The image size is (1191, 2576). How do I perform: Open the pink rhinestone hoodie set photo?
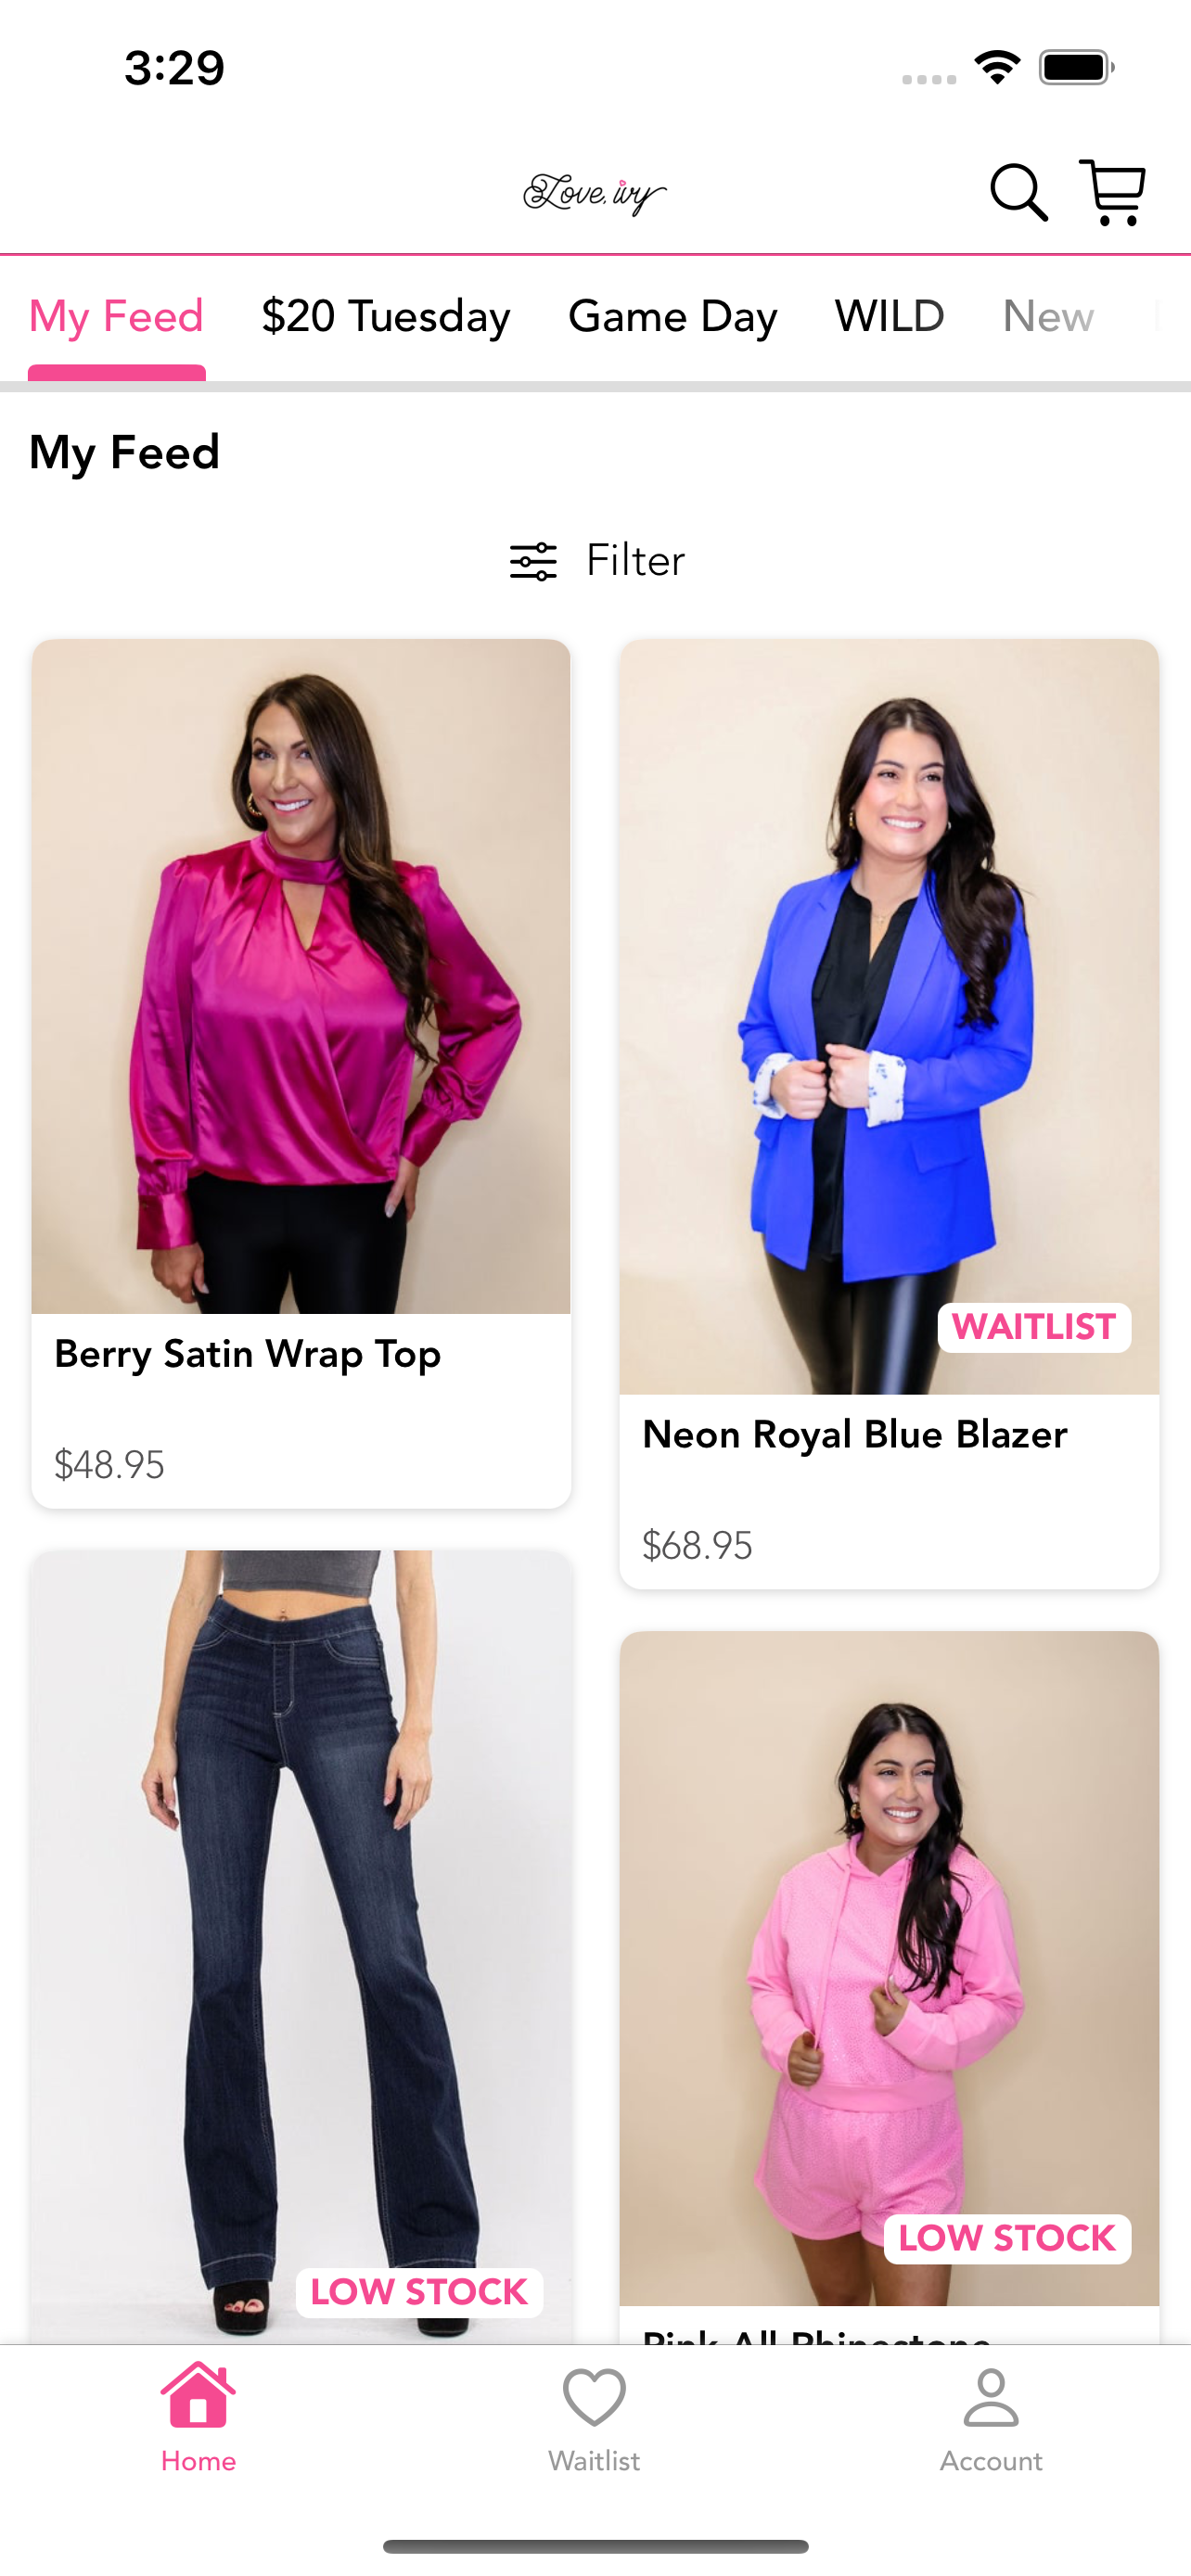889,1968
